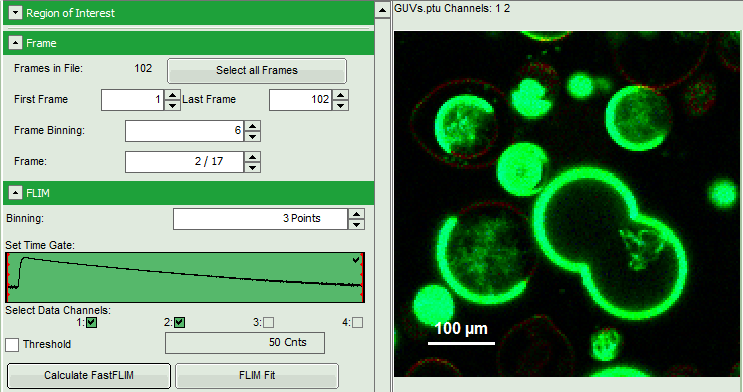Collapse the Frame section
This screenshot has height=392, width=743.
pos(15,43)
